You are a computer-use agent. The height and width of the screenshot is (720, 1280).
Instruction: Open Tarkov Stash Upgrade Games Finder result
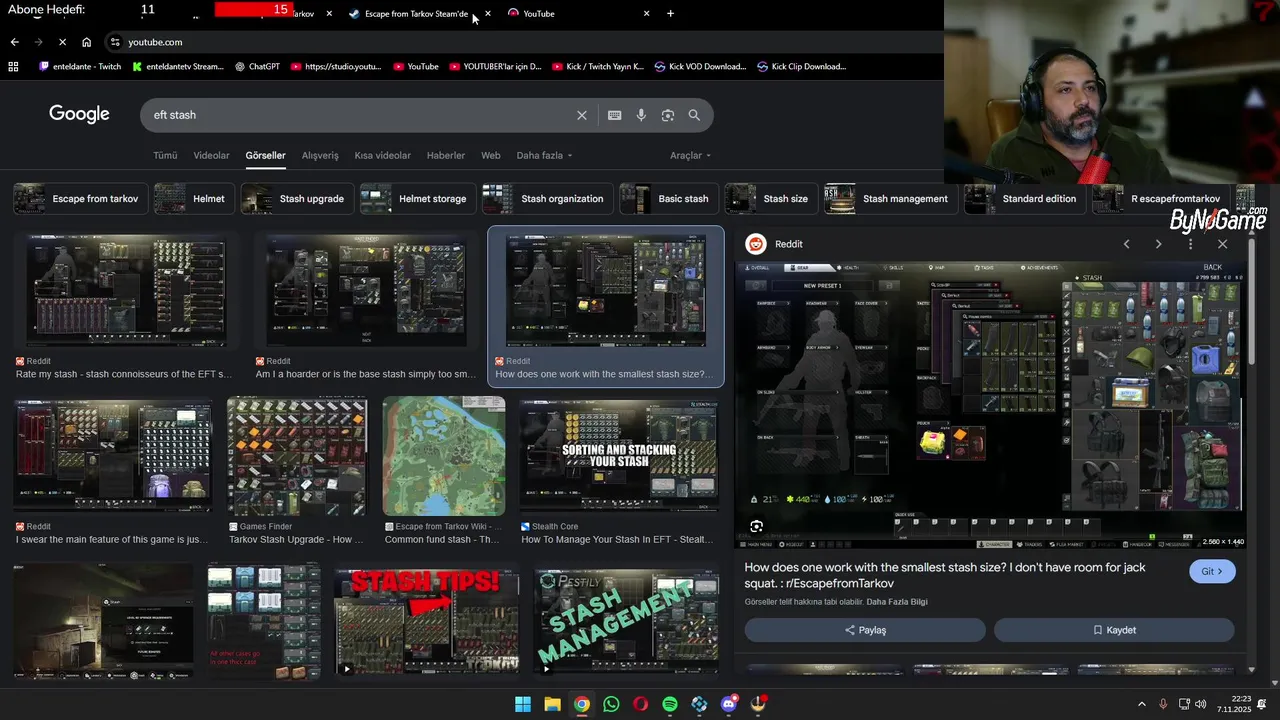[x=297, y=456]
